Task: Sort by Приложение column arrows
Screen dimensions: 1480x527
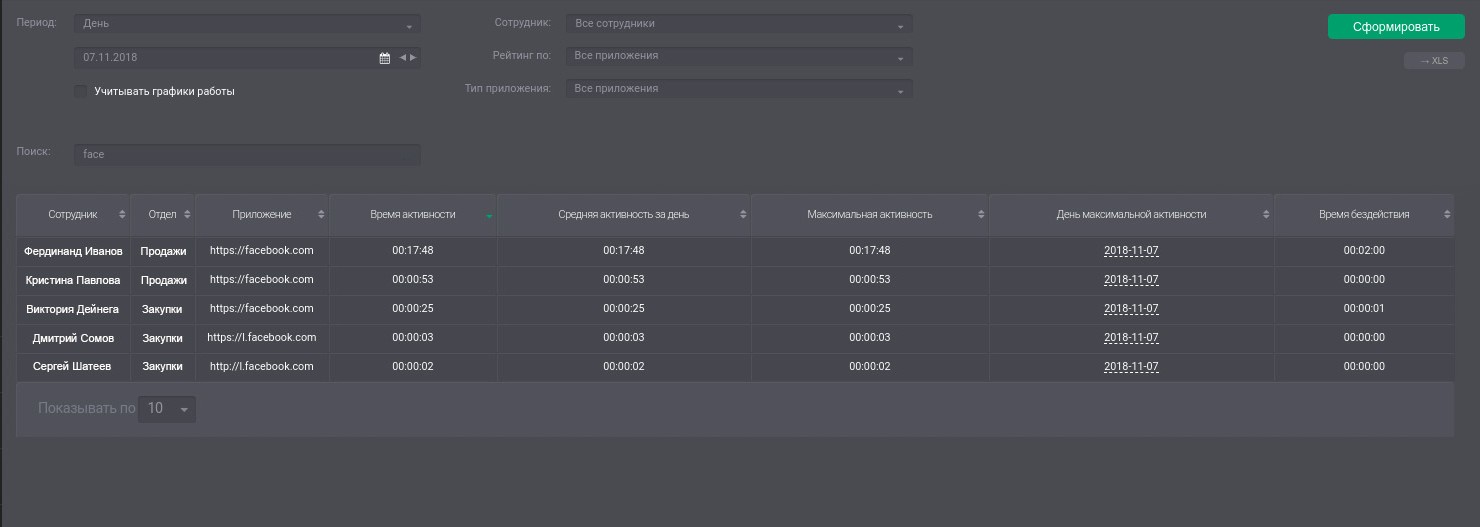Action: pyautogui.click(x=321, y=215)
